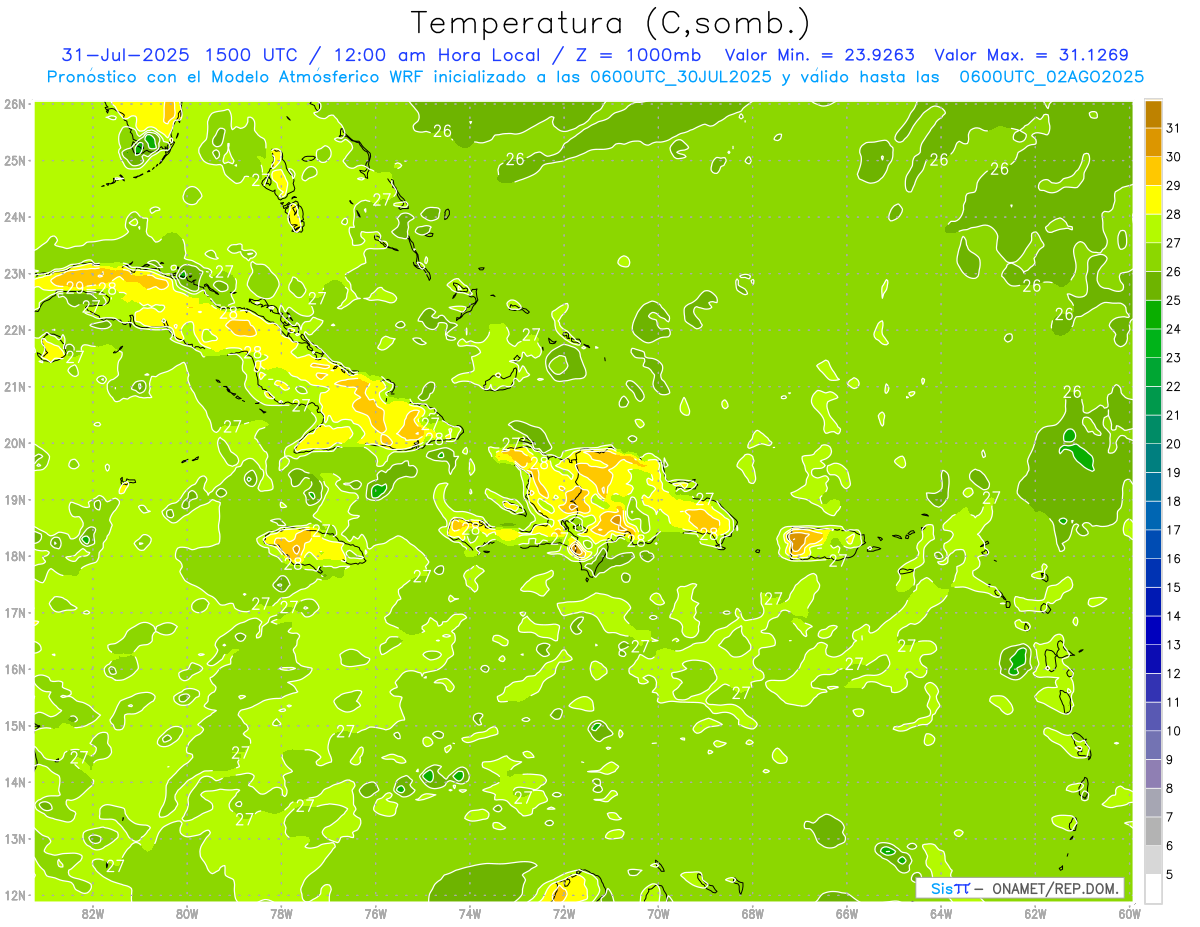Click the color bar legend value 14

(1173, 616)
